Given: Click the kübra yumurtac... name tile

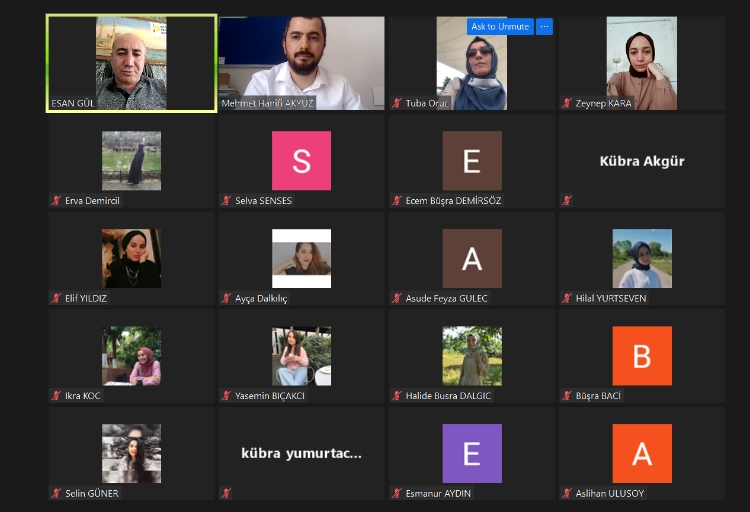Looking at the screenshot, I should (301, 453).
